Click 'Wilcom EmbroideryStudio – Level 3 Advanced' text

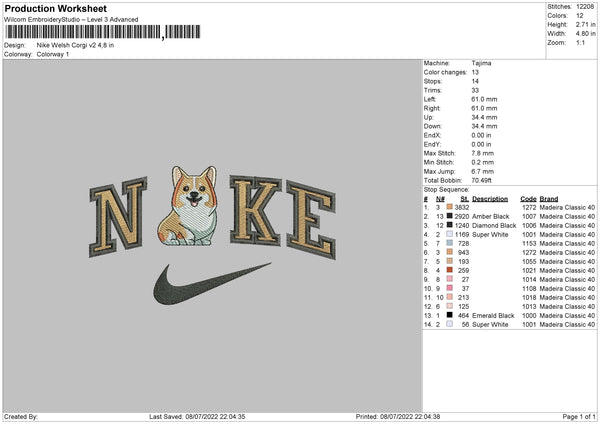coord(71,20)
